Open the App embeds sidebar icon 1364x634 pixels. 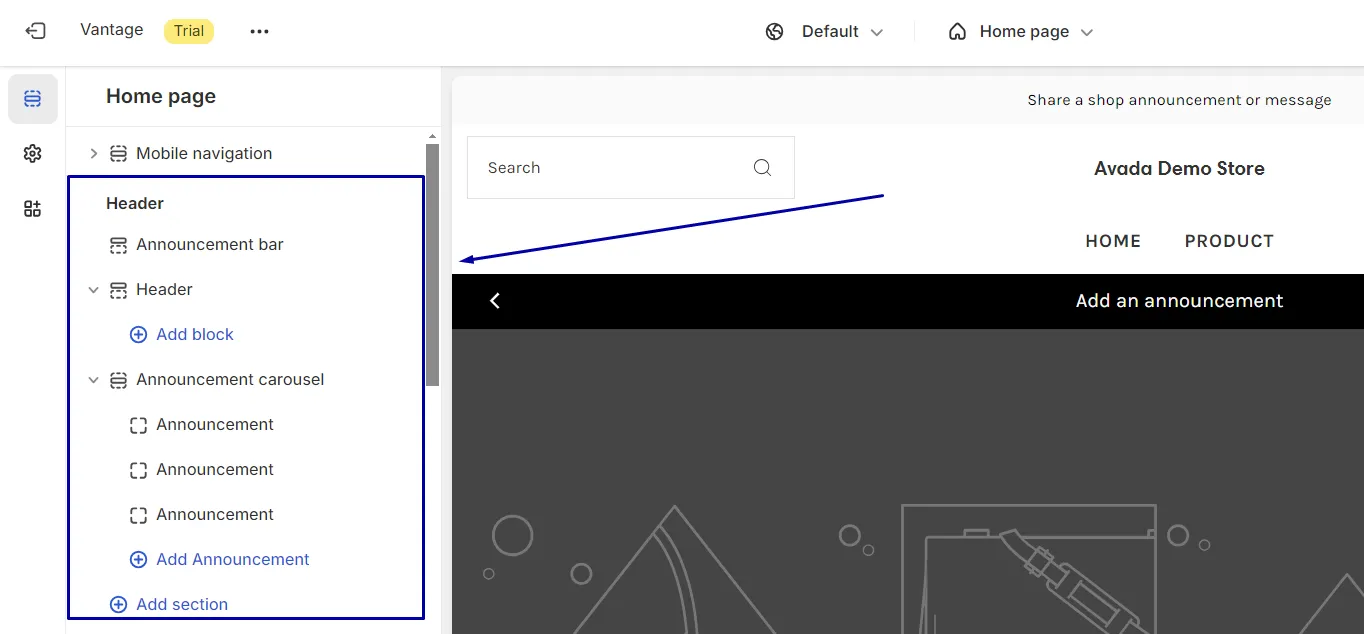tap(33, 208)
